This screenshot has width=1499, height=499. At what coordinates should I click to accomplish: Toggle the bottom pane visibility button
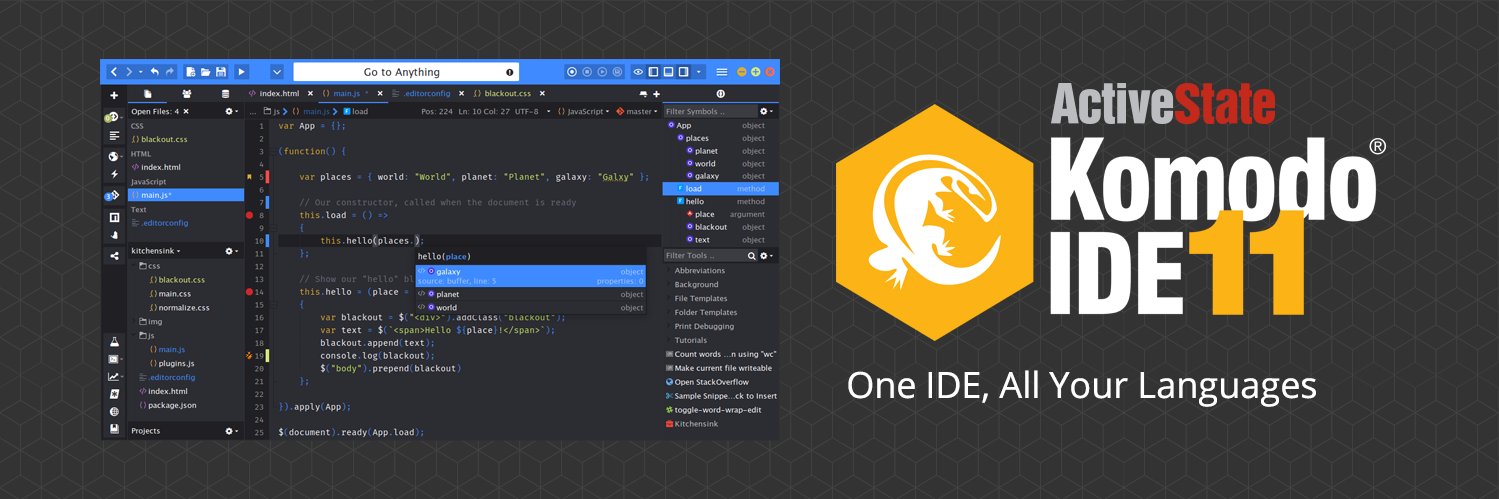tap(668, 72)
